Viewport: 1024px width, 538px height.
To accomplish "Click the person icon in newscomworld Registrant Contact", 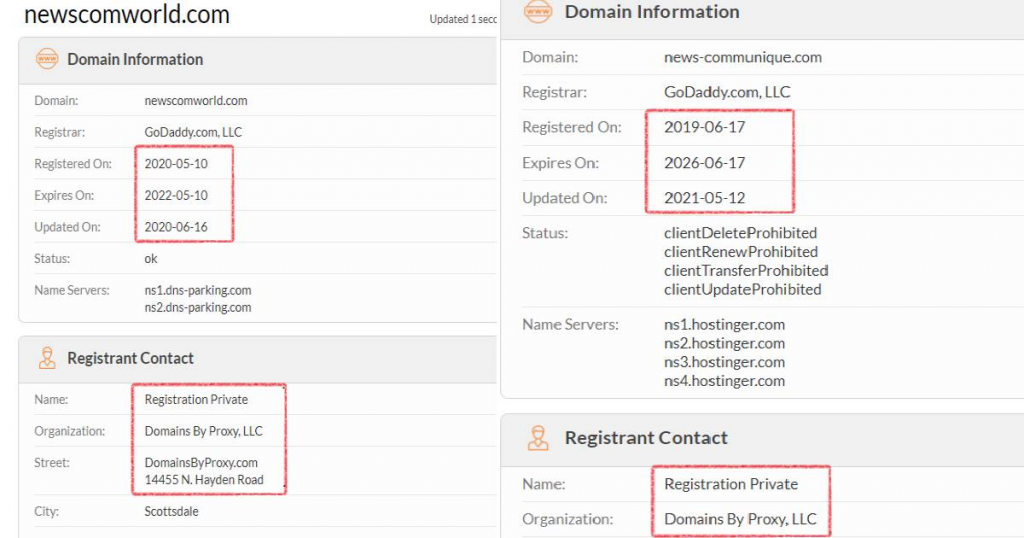I will [47, 358].
